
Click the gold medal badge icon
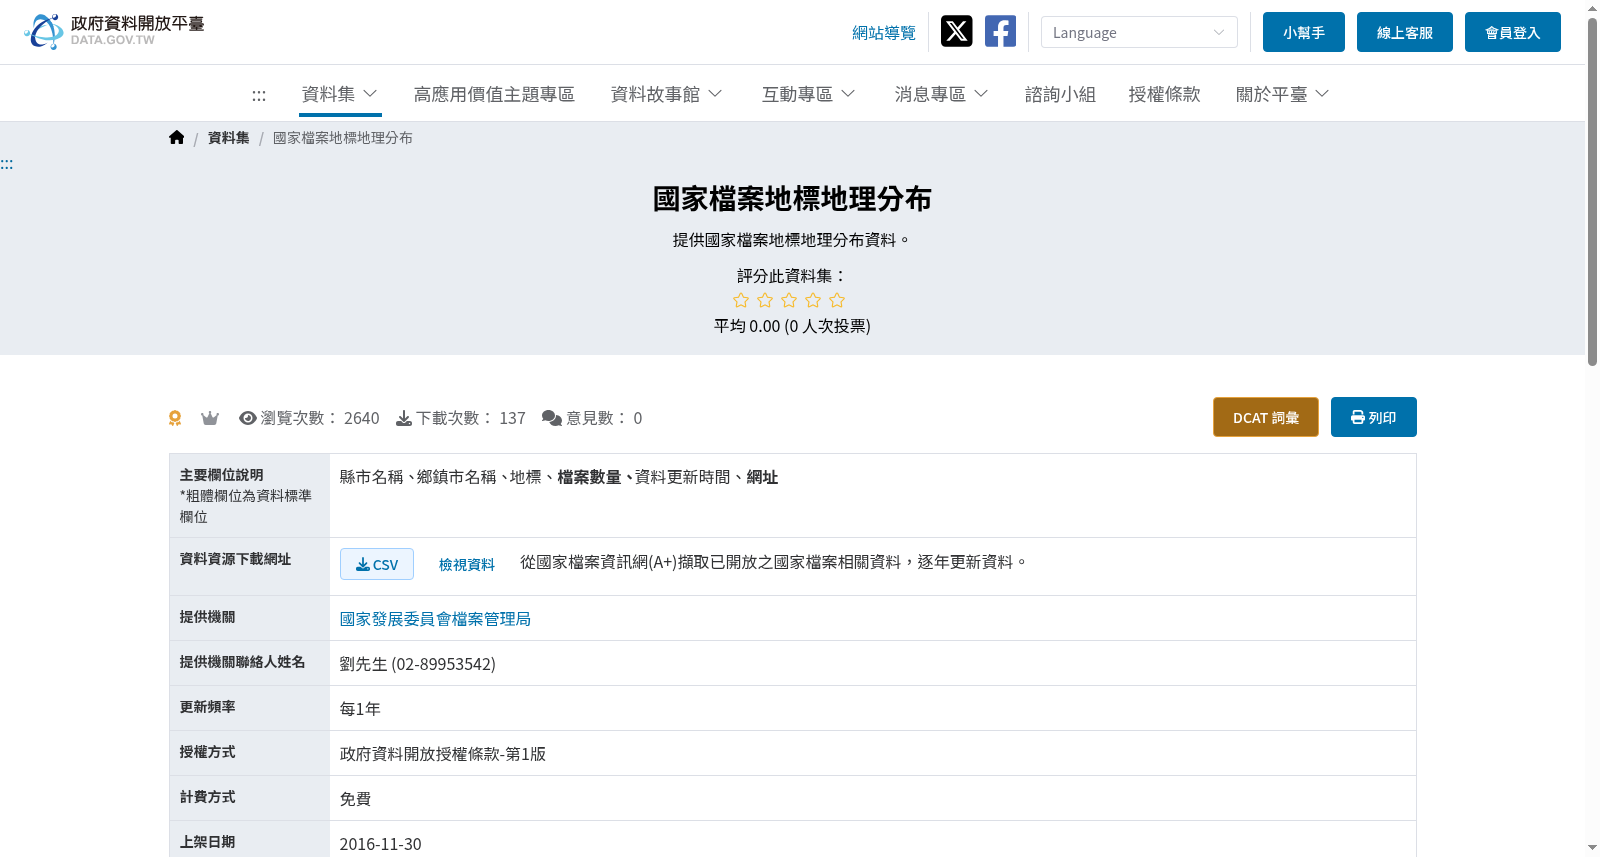[x=175, y=418]
